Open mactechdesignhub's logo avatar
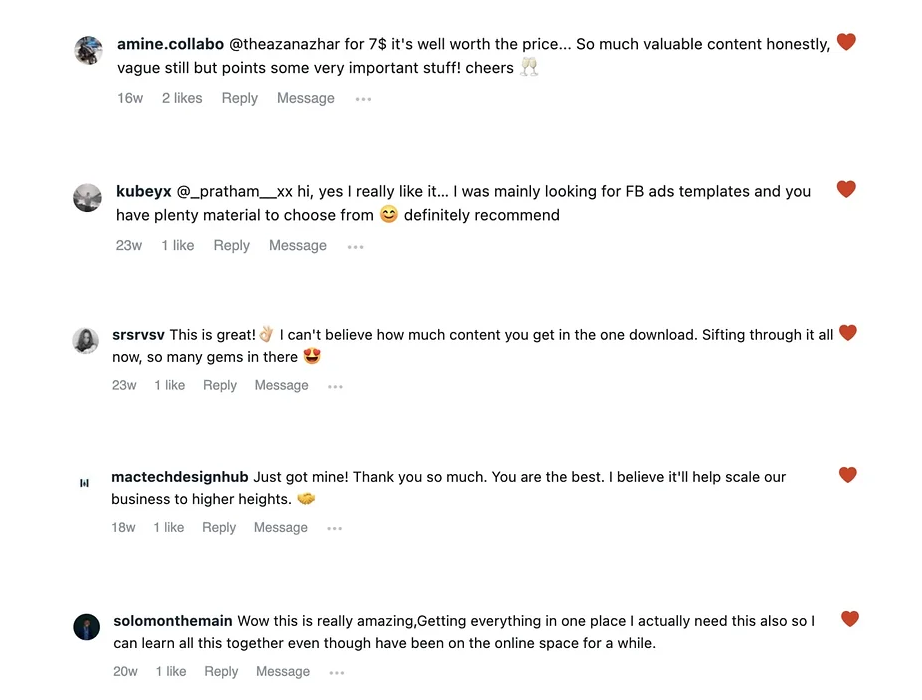922x700 pixels. (x=84, y=483)
